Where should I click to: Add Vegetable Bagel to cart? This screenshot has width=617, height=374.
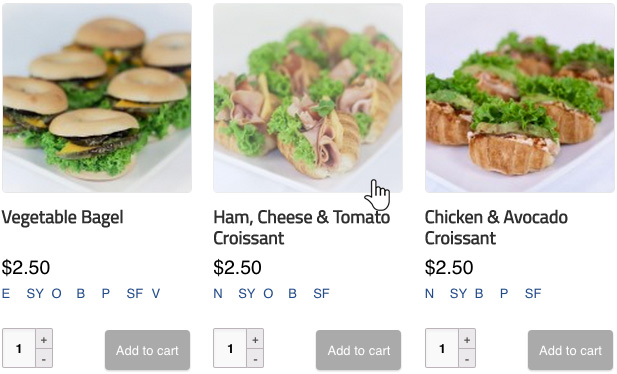(x=147, y=350)
